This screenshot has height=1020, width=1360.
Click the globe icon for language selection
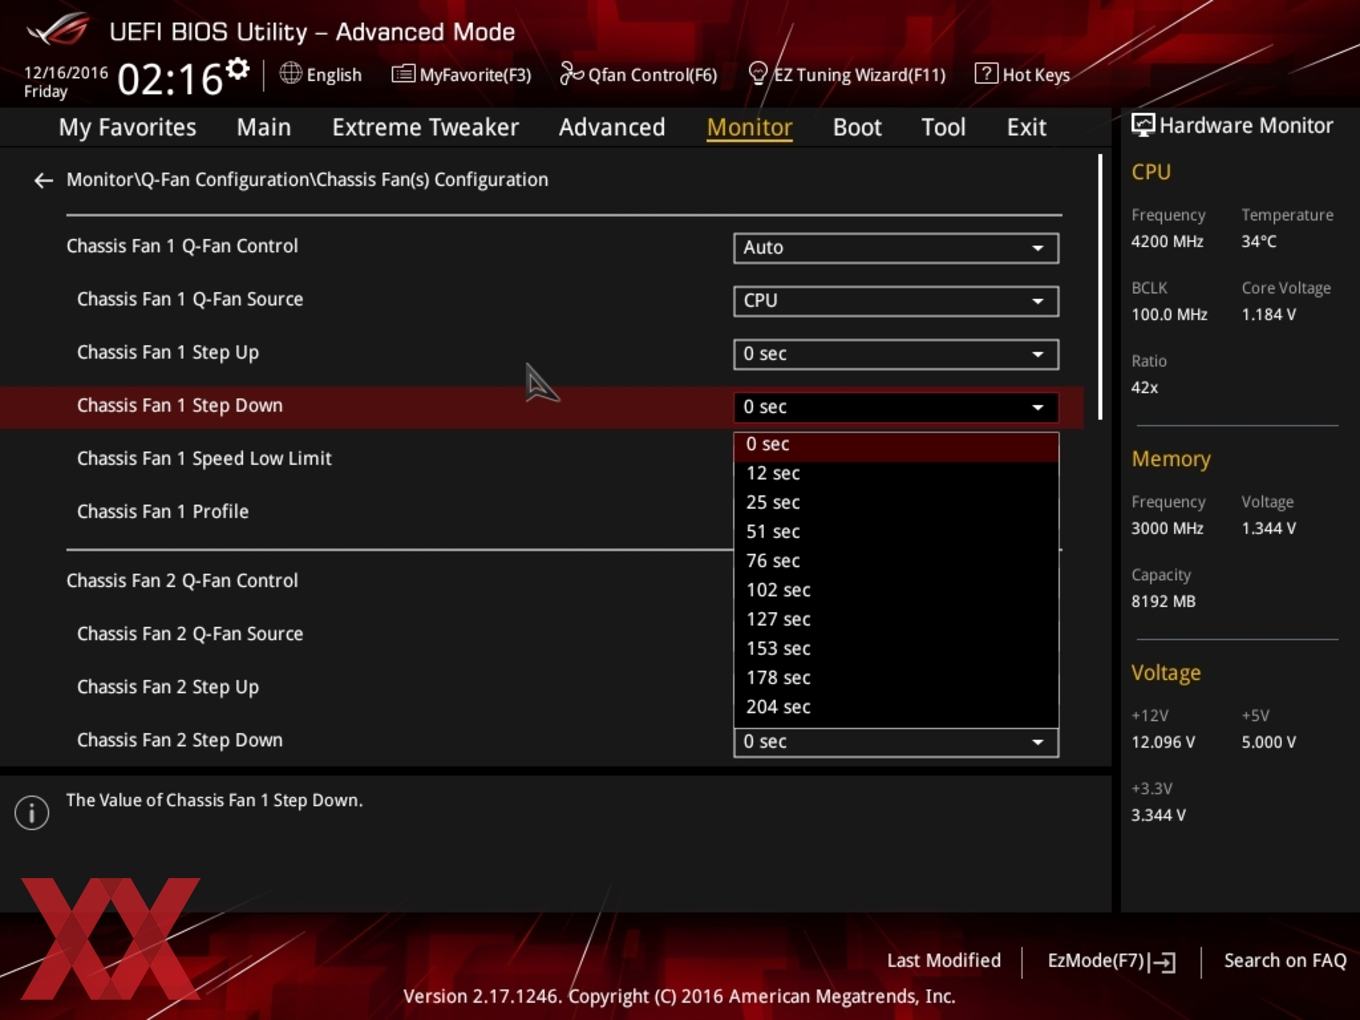coord(290,73)
